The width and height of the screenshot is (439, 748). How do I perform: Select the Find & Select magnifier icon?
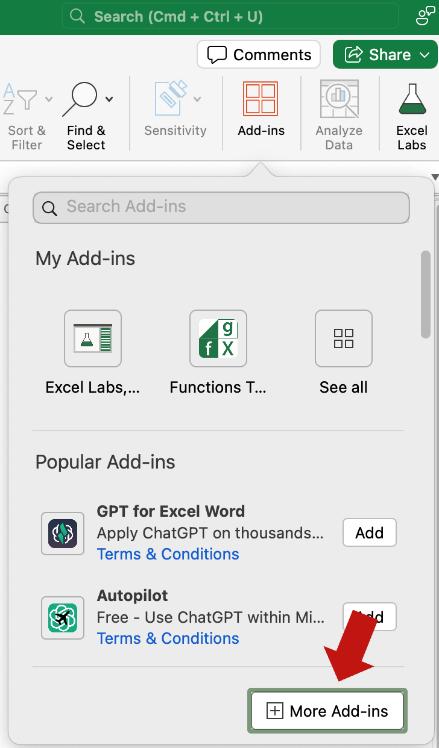80,99
